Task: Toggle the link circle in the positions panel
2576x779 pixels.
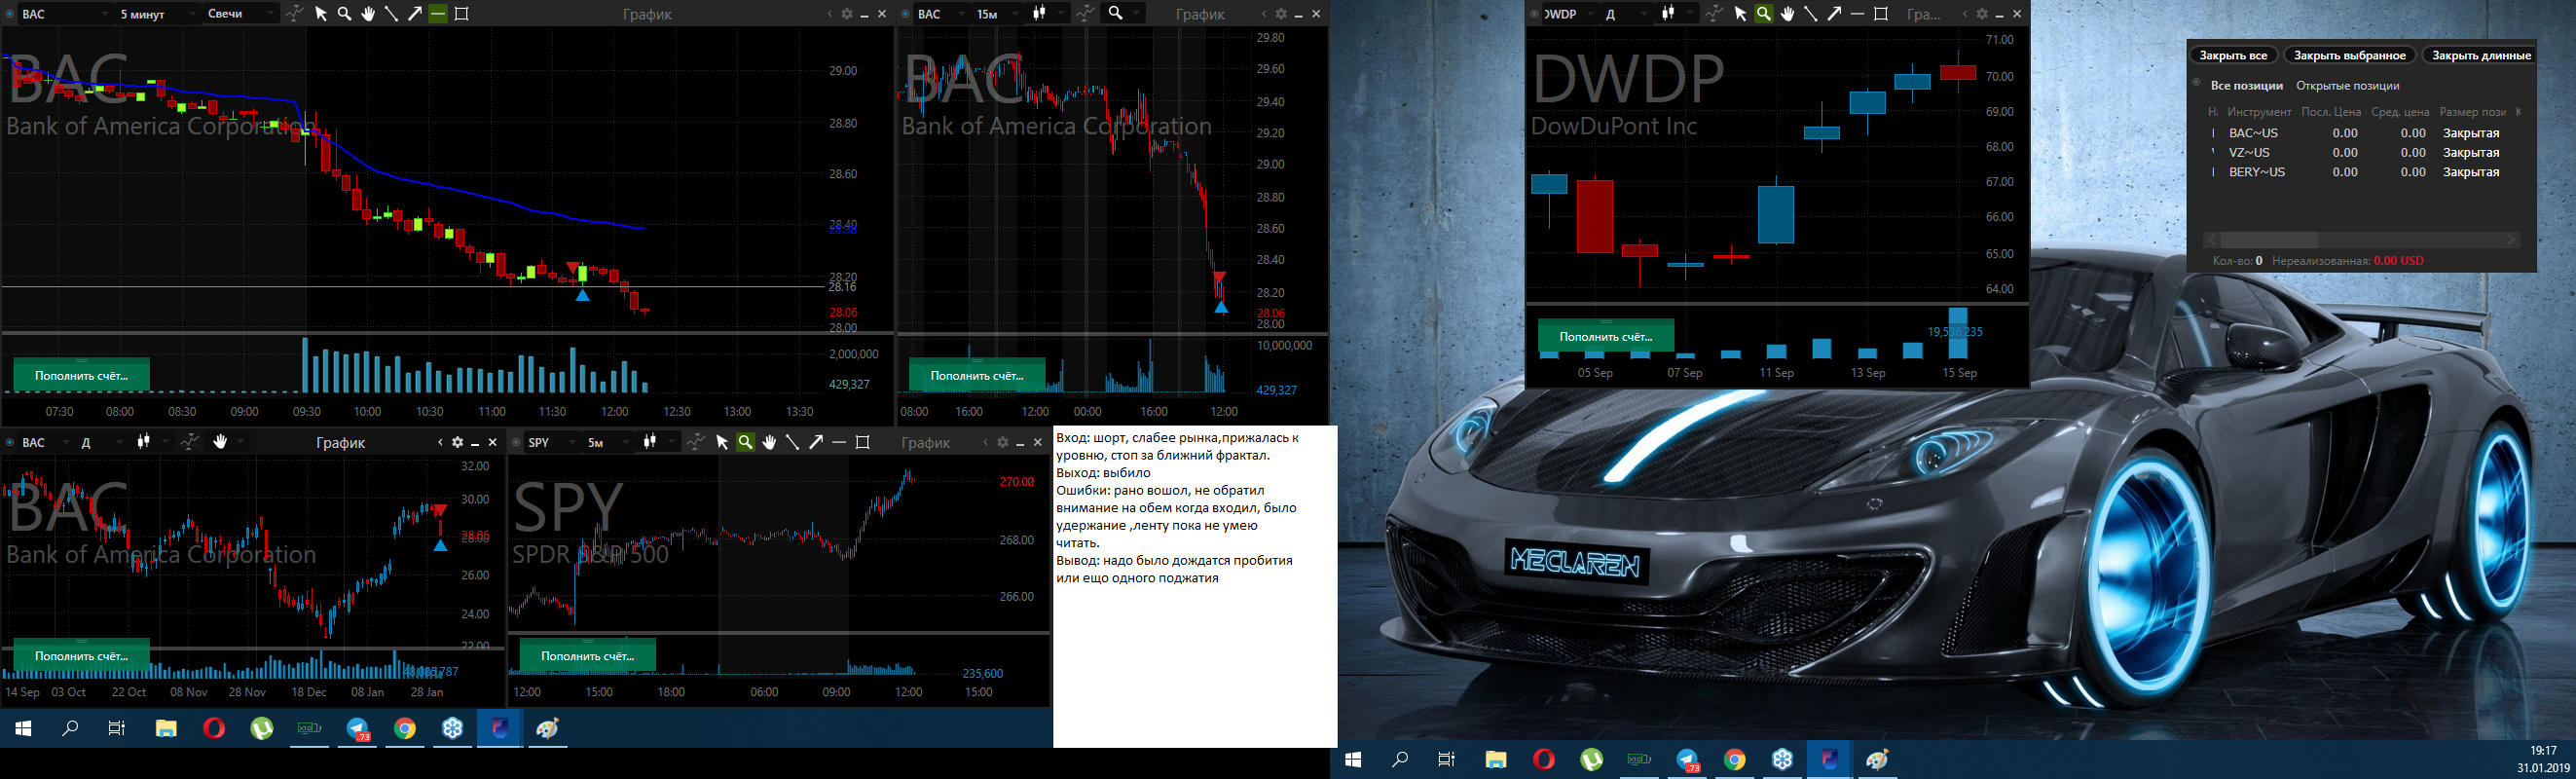Action: coord(2197,83)
